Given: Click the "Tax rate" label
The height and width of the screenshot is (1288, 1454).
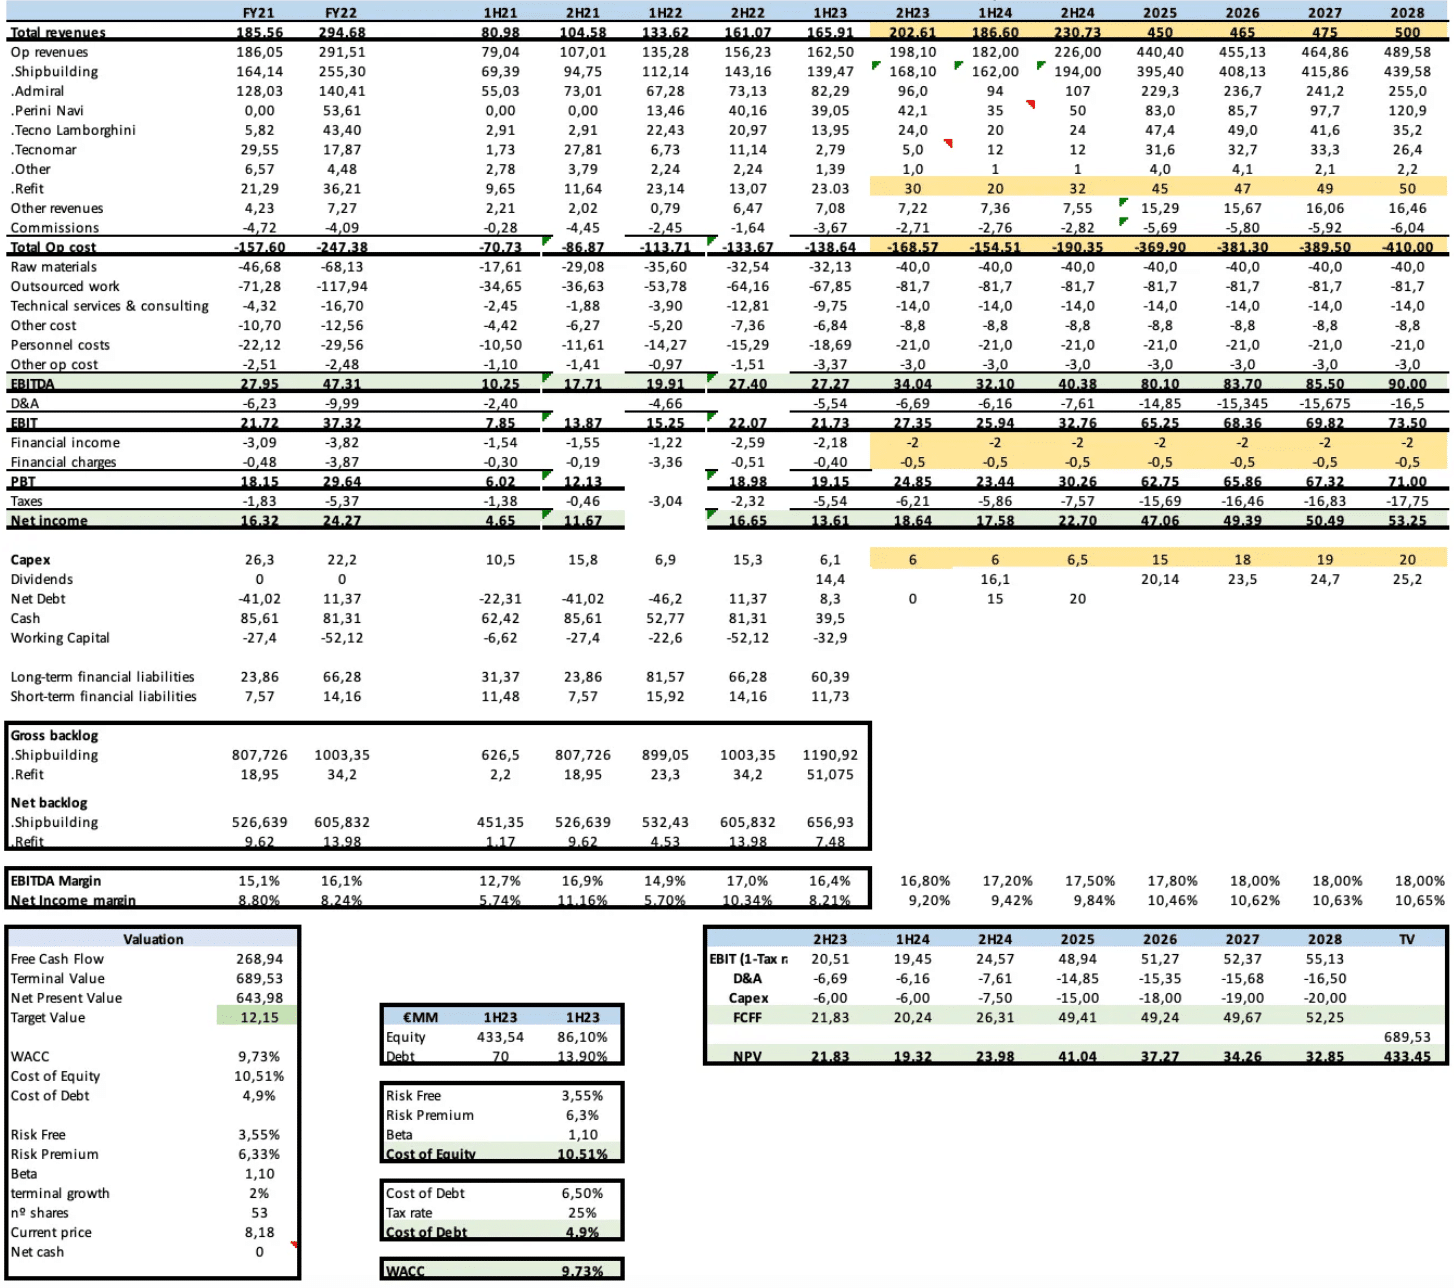Looking at the screenshot, I should pyautogui.click(x=409, y=1213).
